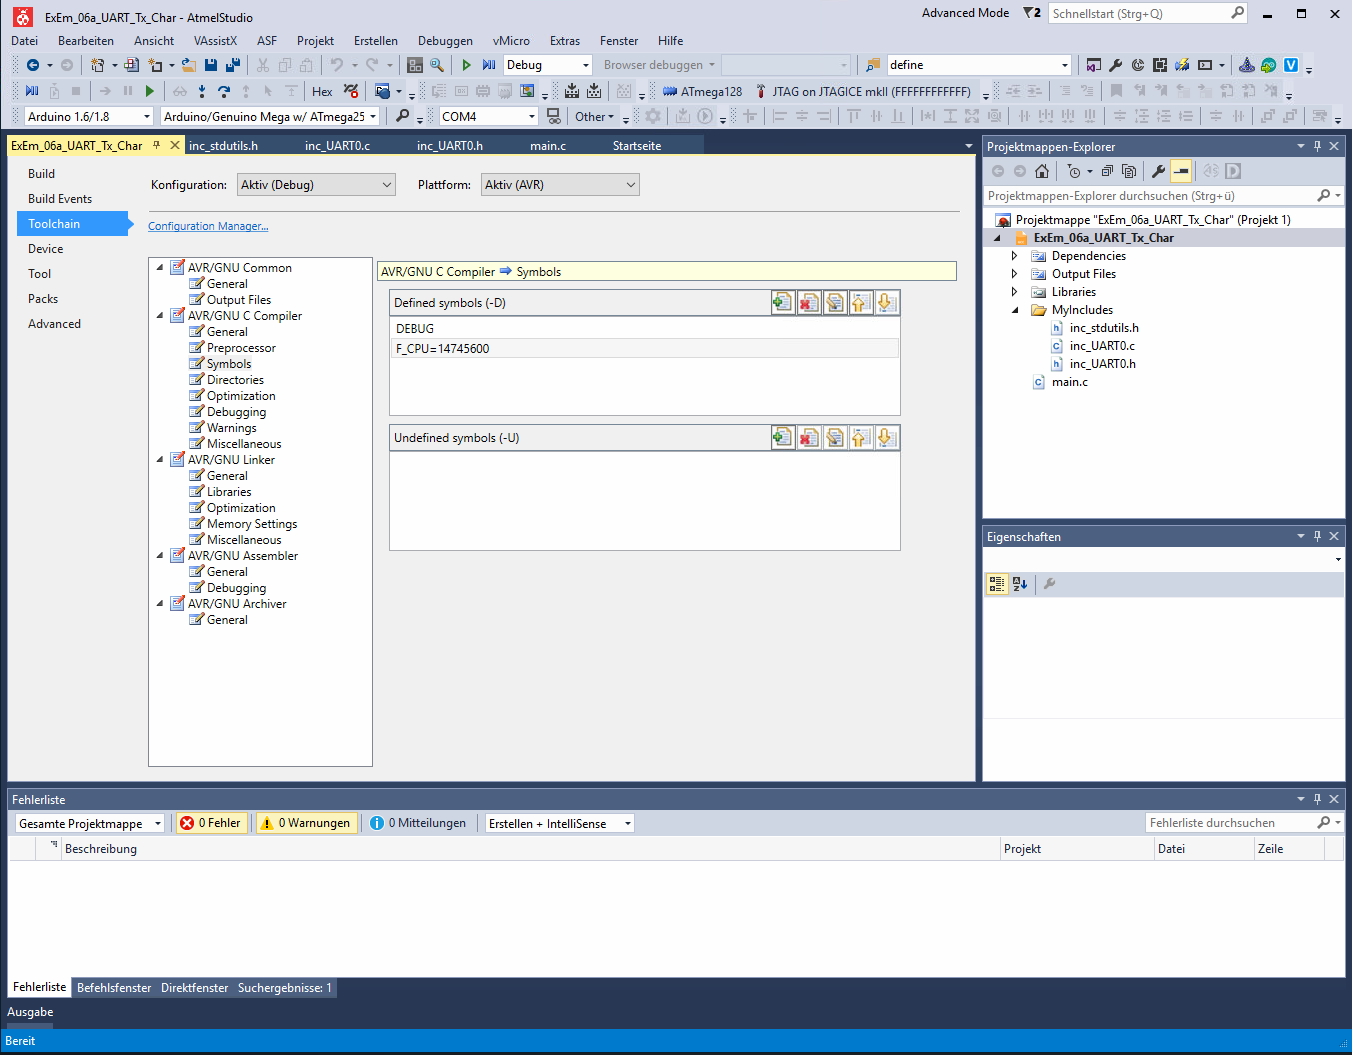Viewport: 1352px width, 1055px height.
Task: Select the Optimization item under AVR/GNU C Compiler
Action: (241, 396)
